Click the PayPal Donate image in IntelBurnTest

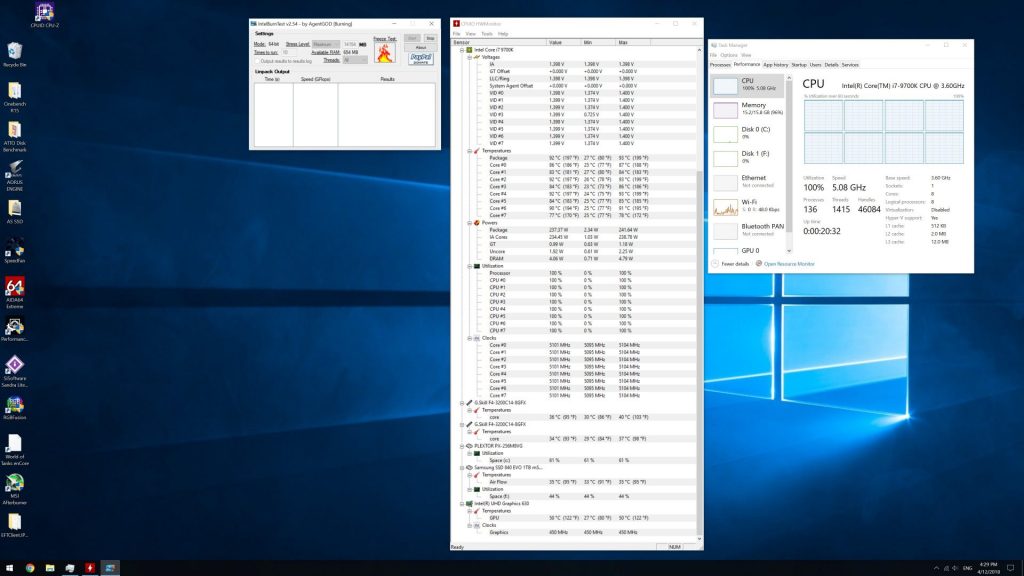coord(421,59)
